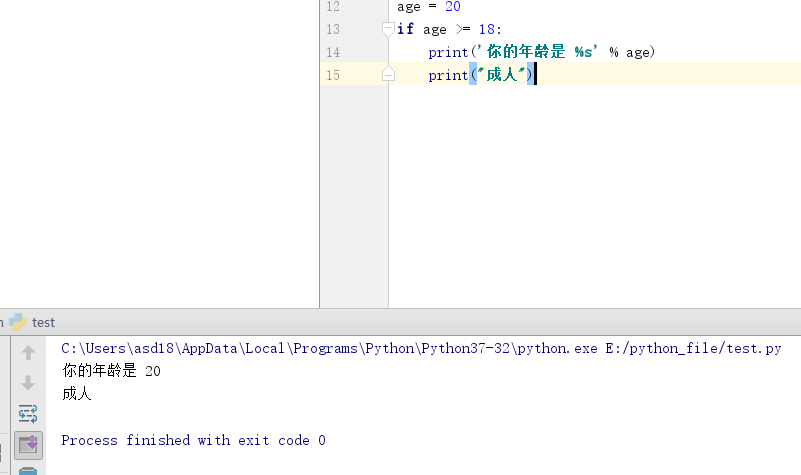The image size is (801, 475).
Task: Click the print call on line 14
Action: [x=448, y=52]
